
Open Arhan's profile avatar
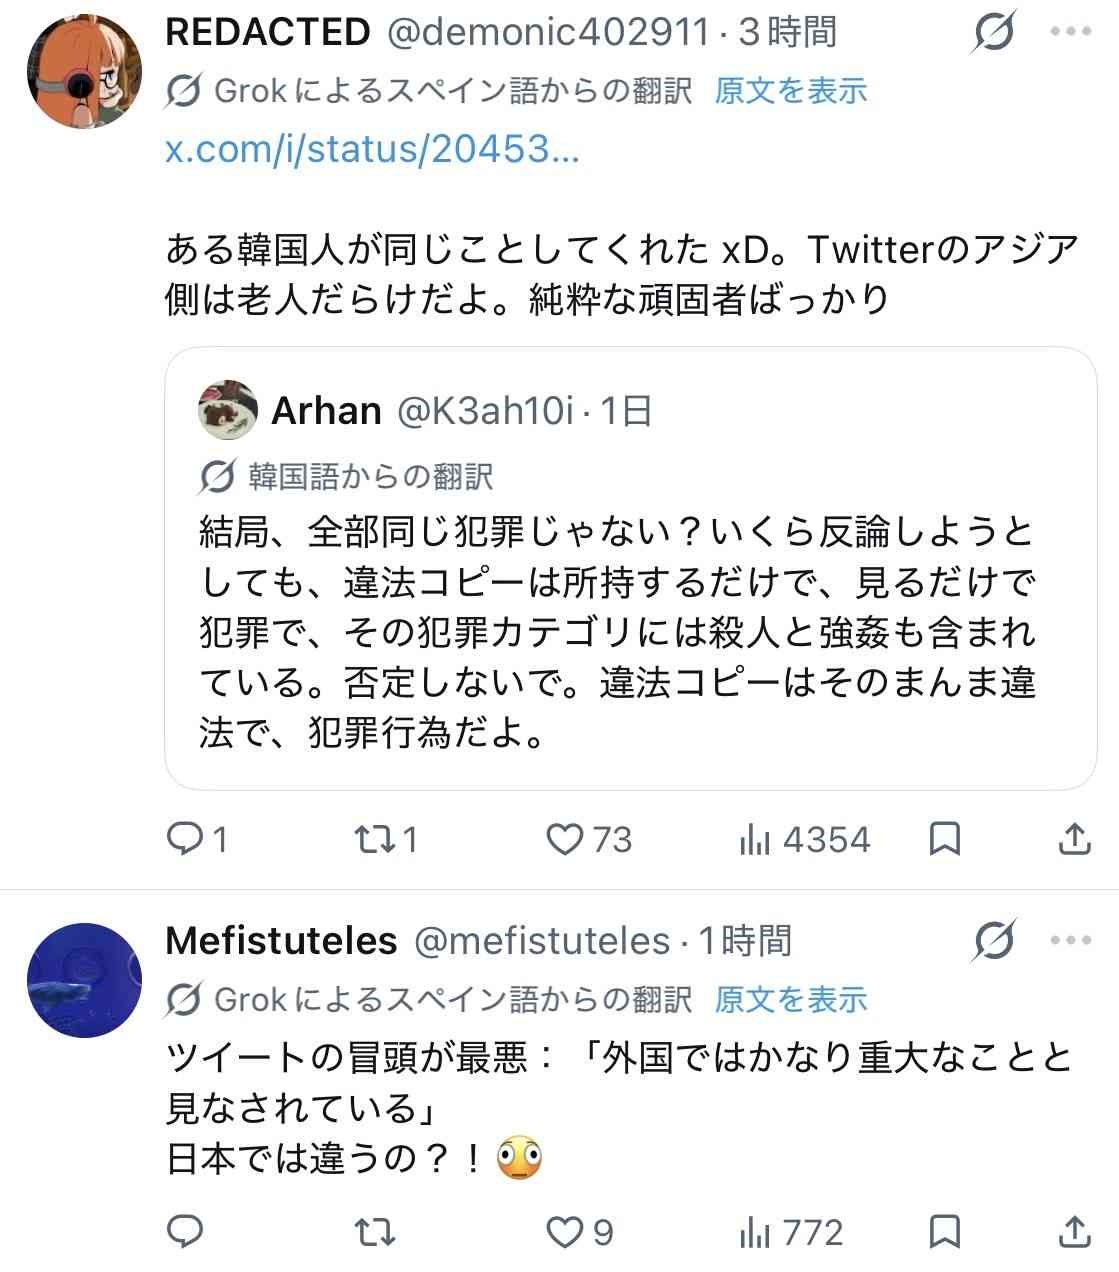(x=229, y=410)
